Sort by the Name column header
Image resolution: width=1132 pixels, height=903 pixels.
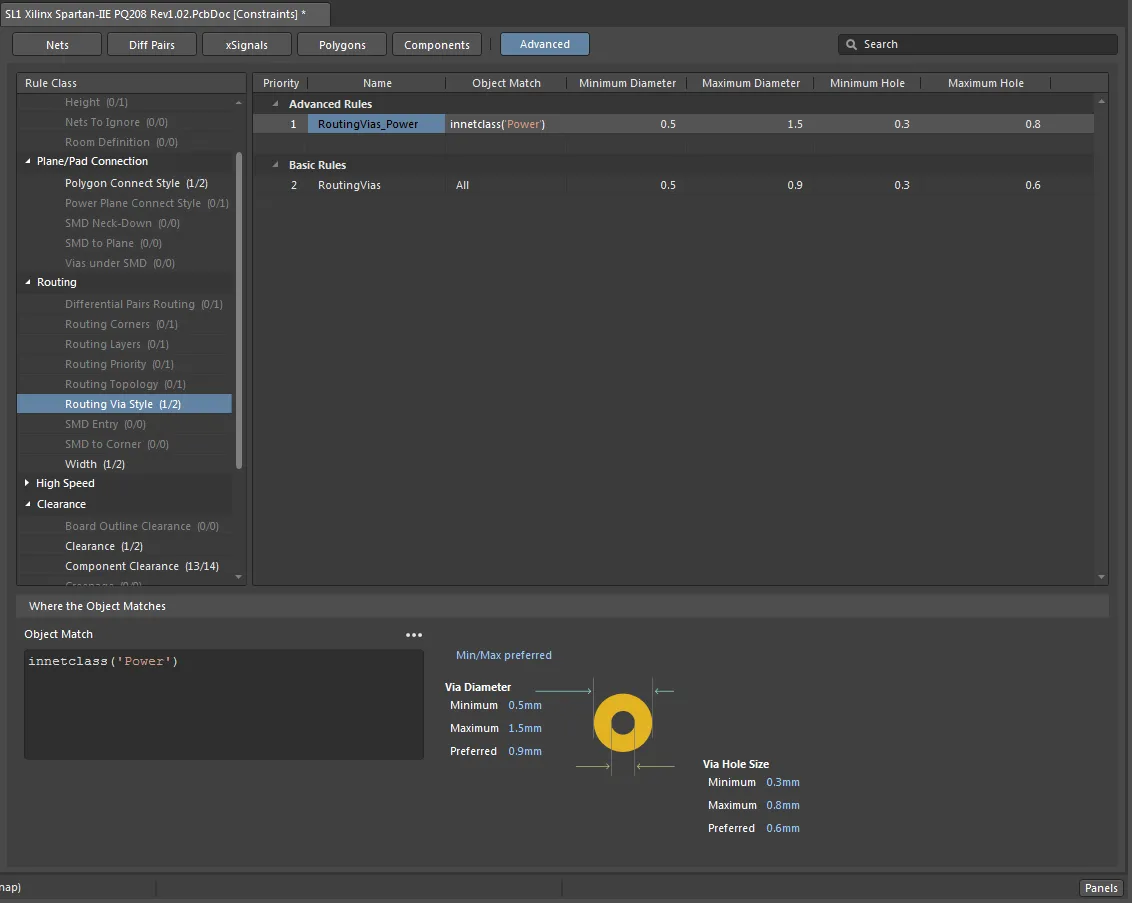coord(377,83)
